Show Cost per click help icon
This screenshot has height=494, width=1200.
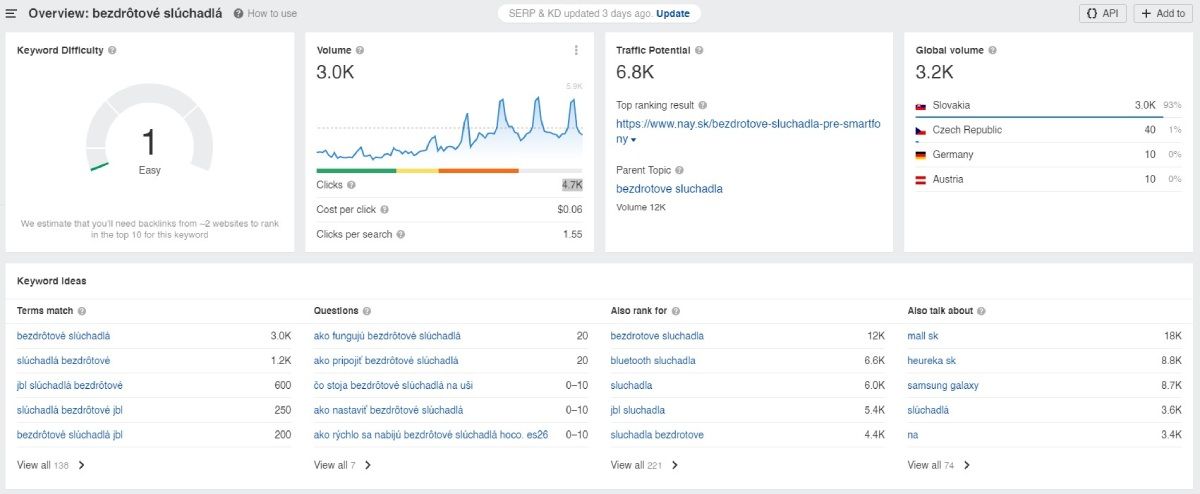click(x=384, y=210)
